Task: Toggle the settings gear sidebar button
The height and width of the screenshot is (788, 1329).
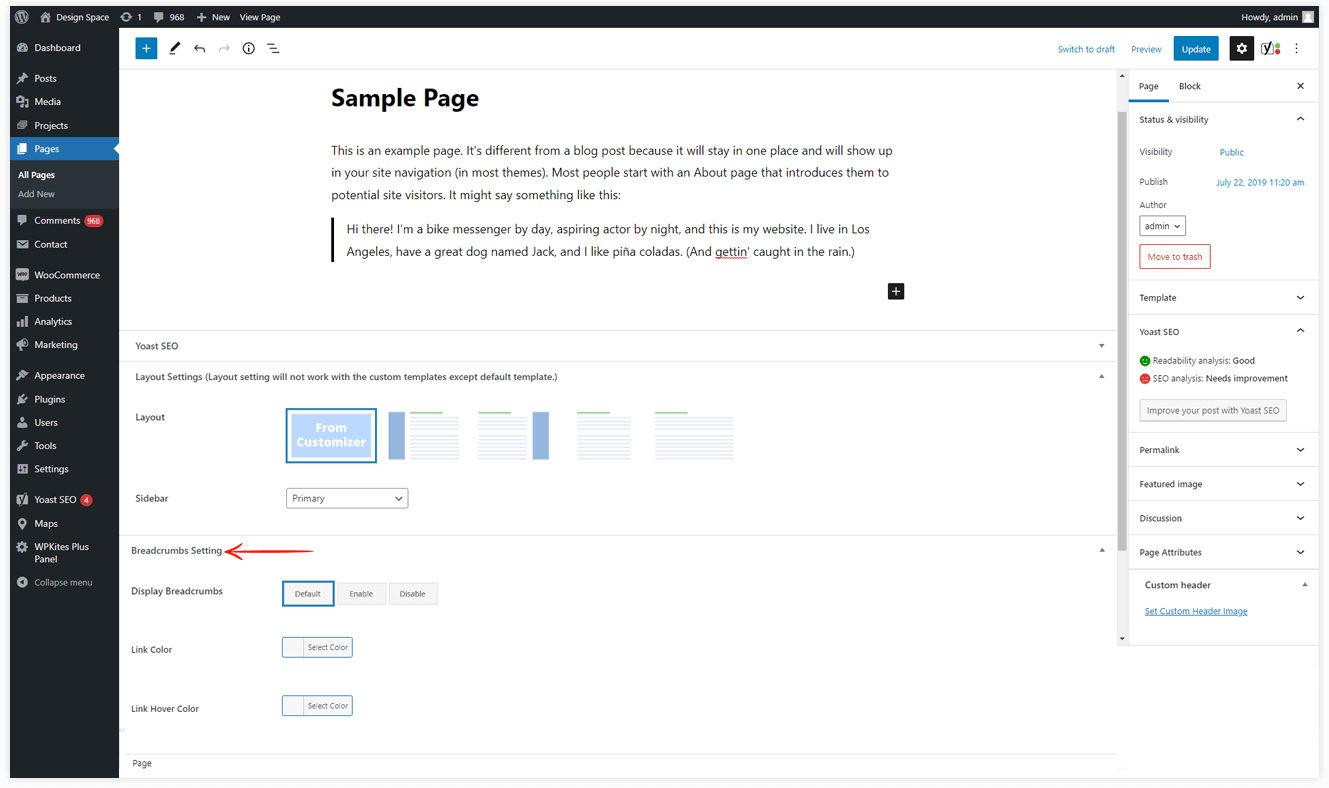Action: click(x=1242, y=48)
